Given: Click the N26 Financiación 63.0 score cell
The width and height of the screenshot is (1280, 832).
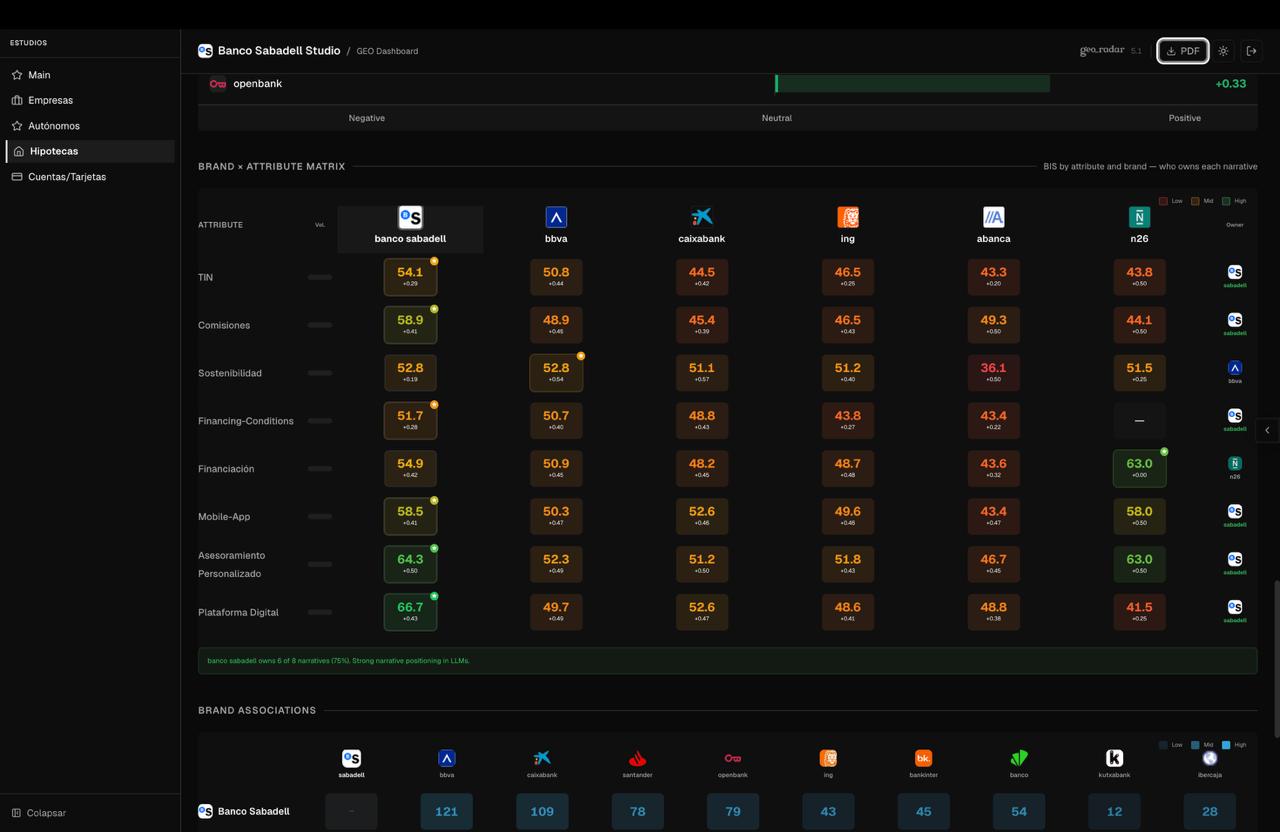Looking at the screenshot, I should pyautogui.click(x=1139, y=468).
